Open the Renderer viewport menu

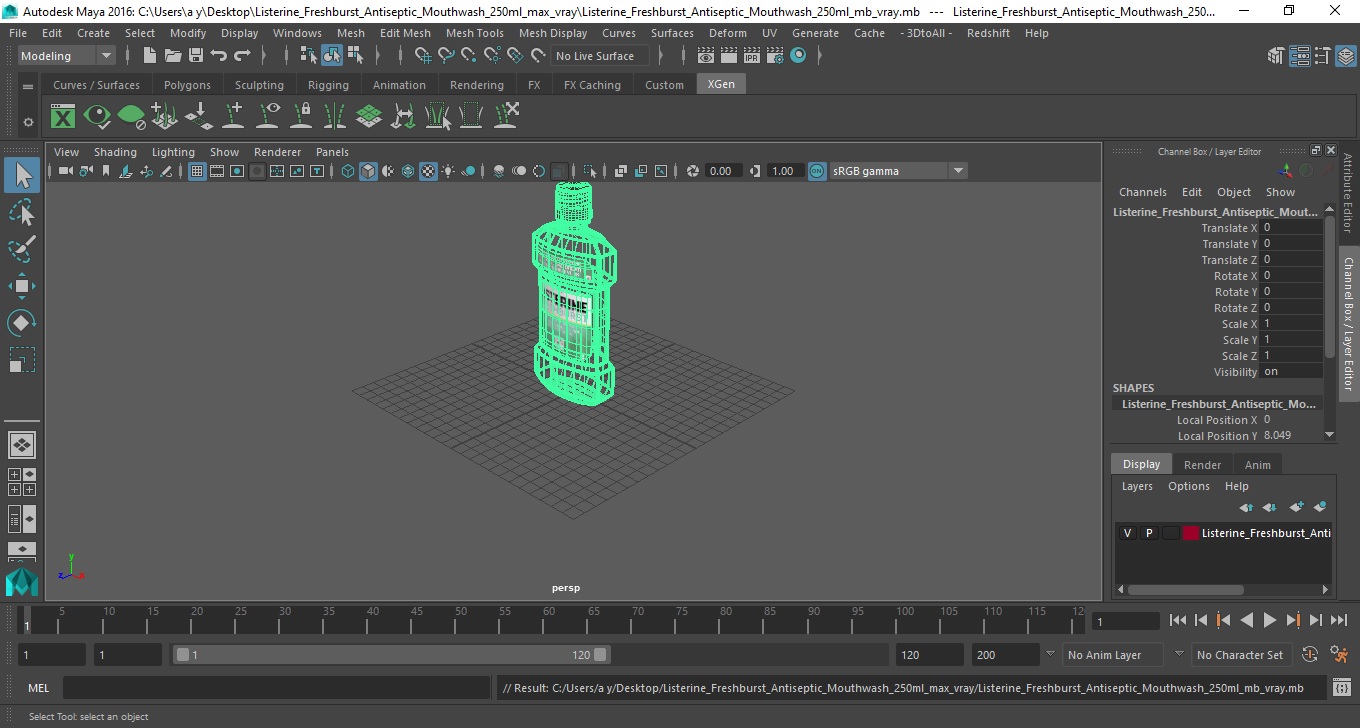click(277, 152)
